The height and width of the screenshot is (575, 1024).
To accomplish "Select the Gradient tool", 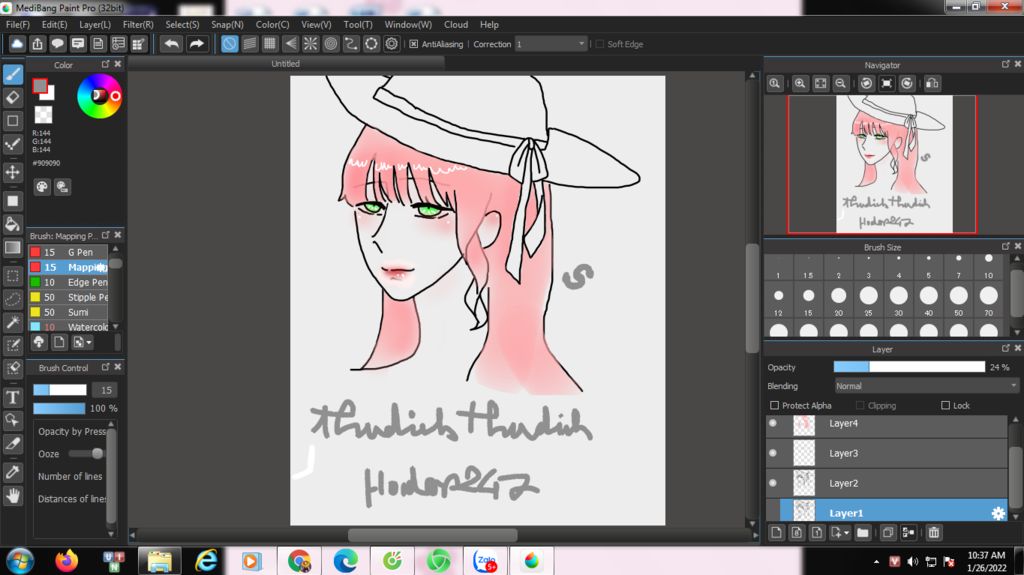I will tap(13, 248).
